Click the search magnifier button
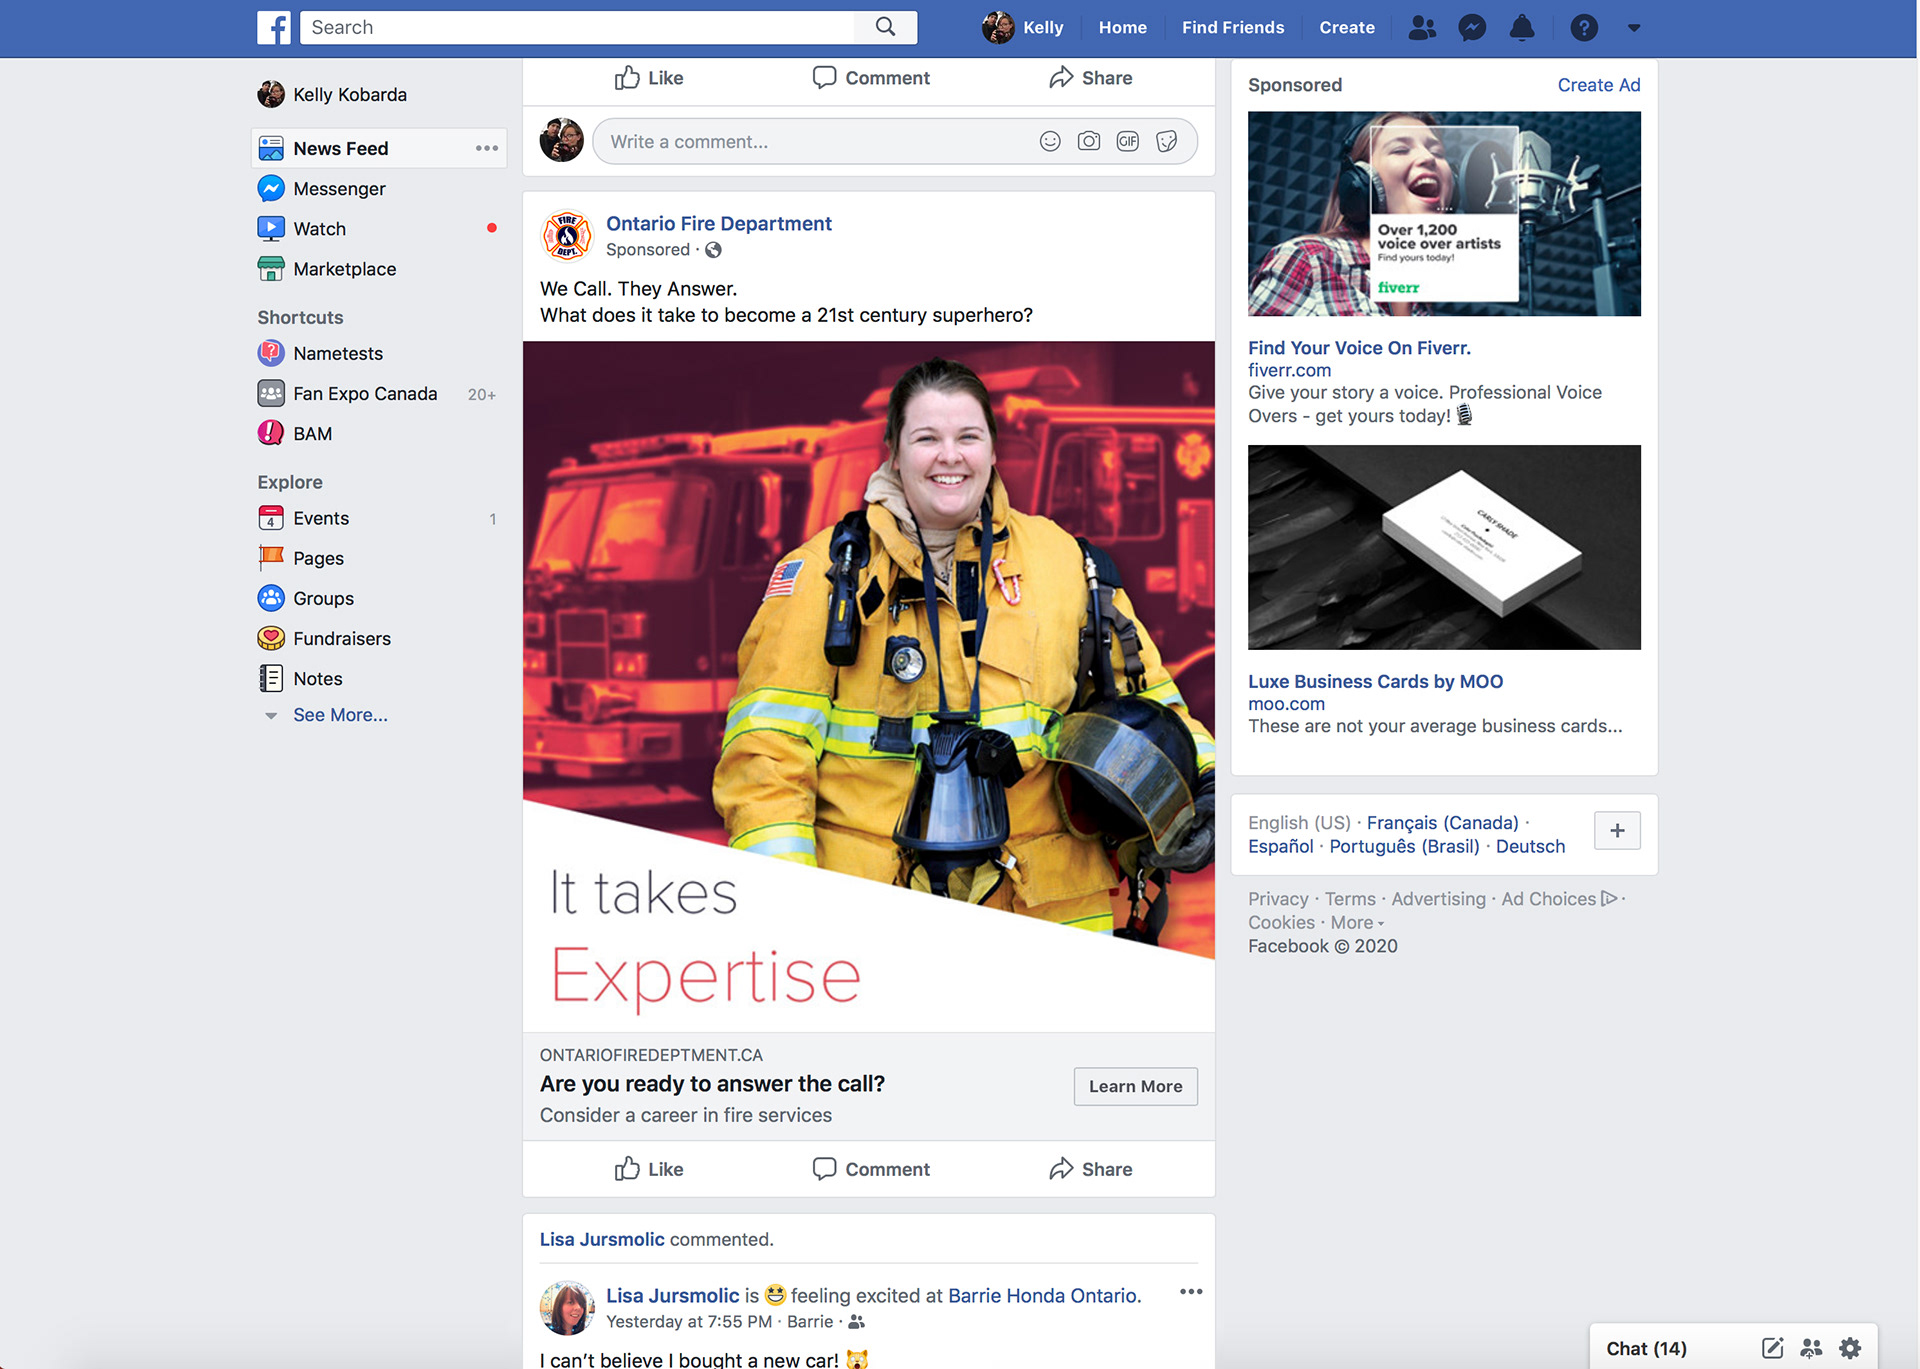1920x1369 pixels. pos(885,27)
